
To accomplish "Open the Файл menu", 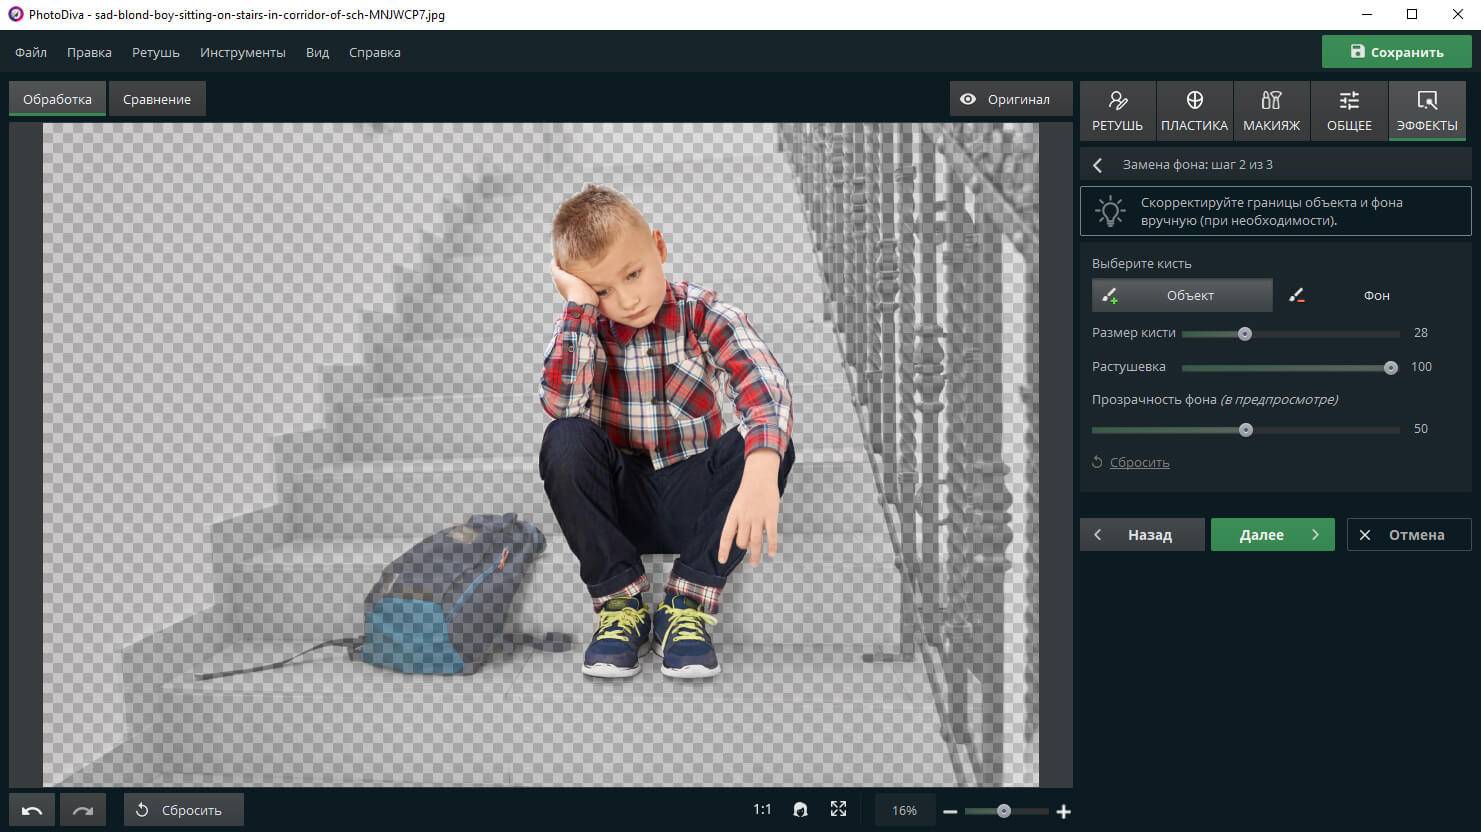I will click(31, 52).
